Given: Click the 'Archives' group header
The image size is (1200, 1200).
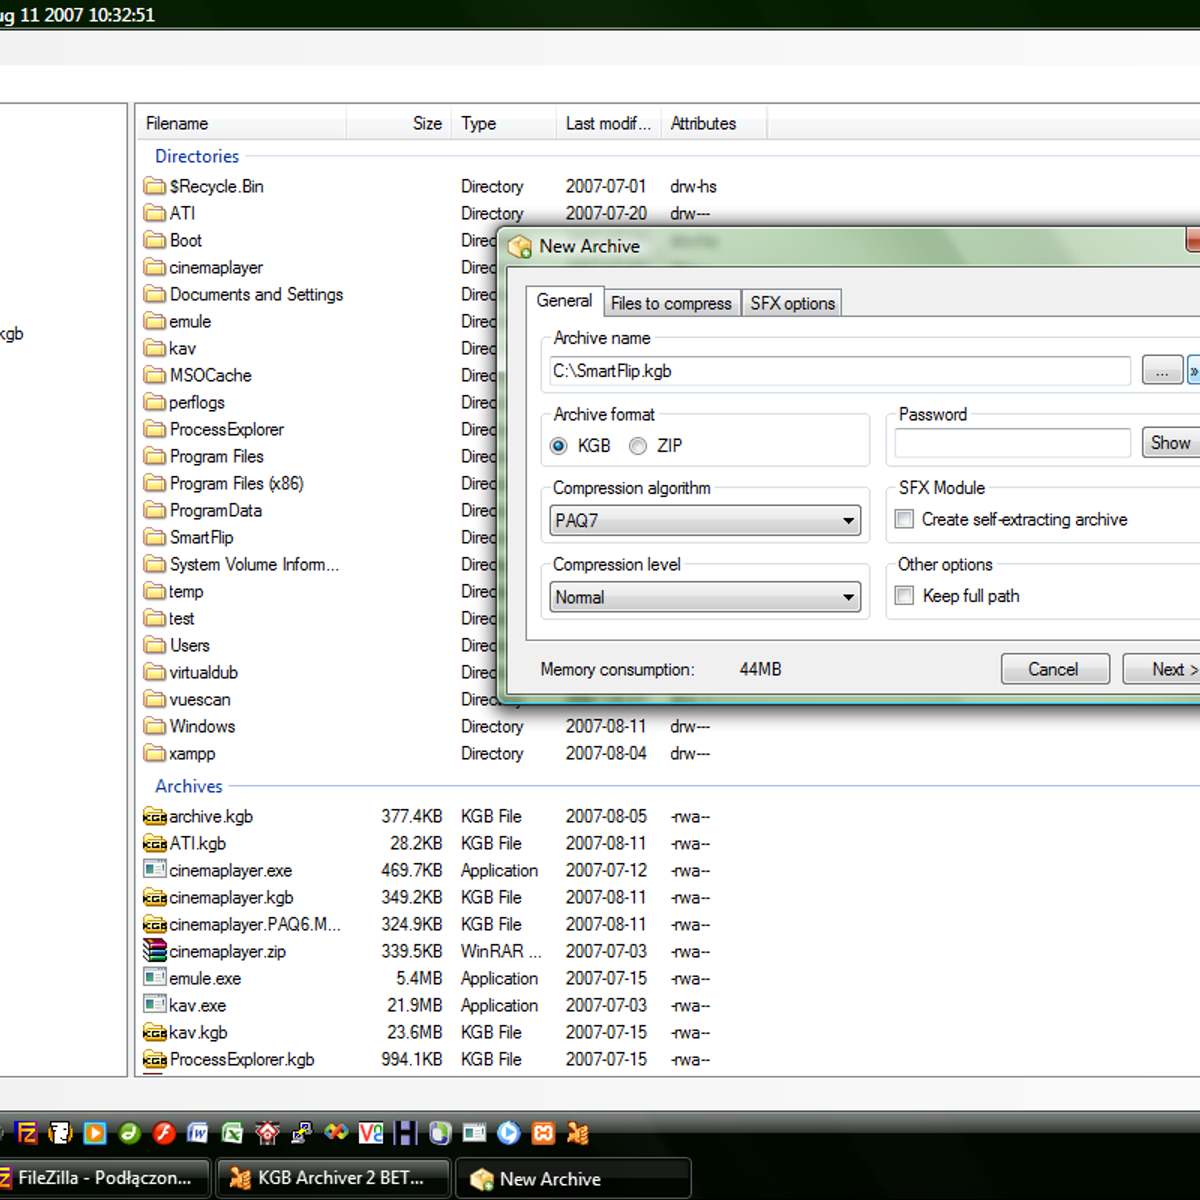Looking at the screenshot, I should [189, 786].
